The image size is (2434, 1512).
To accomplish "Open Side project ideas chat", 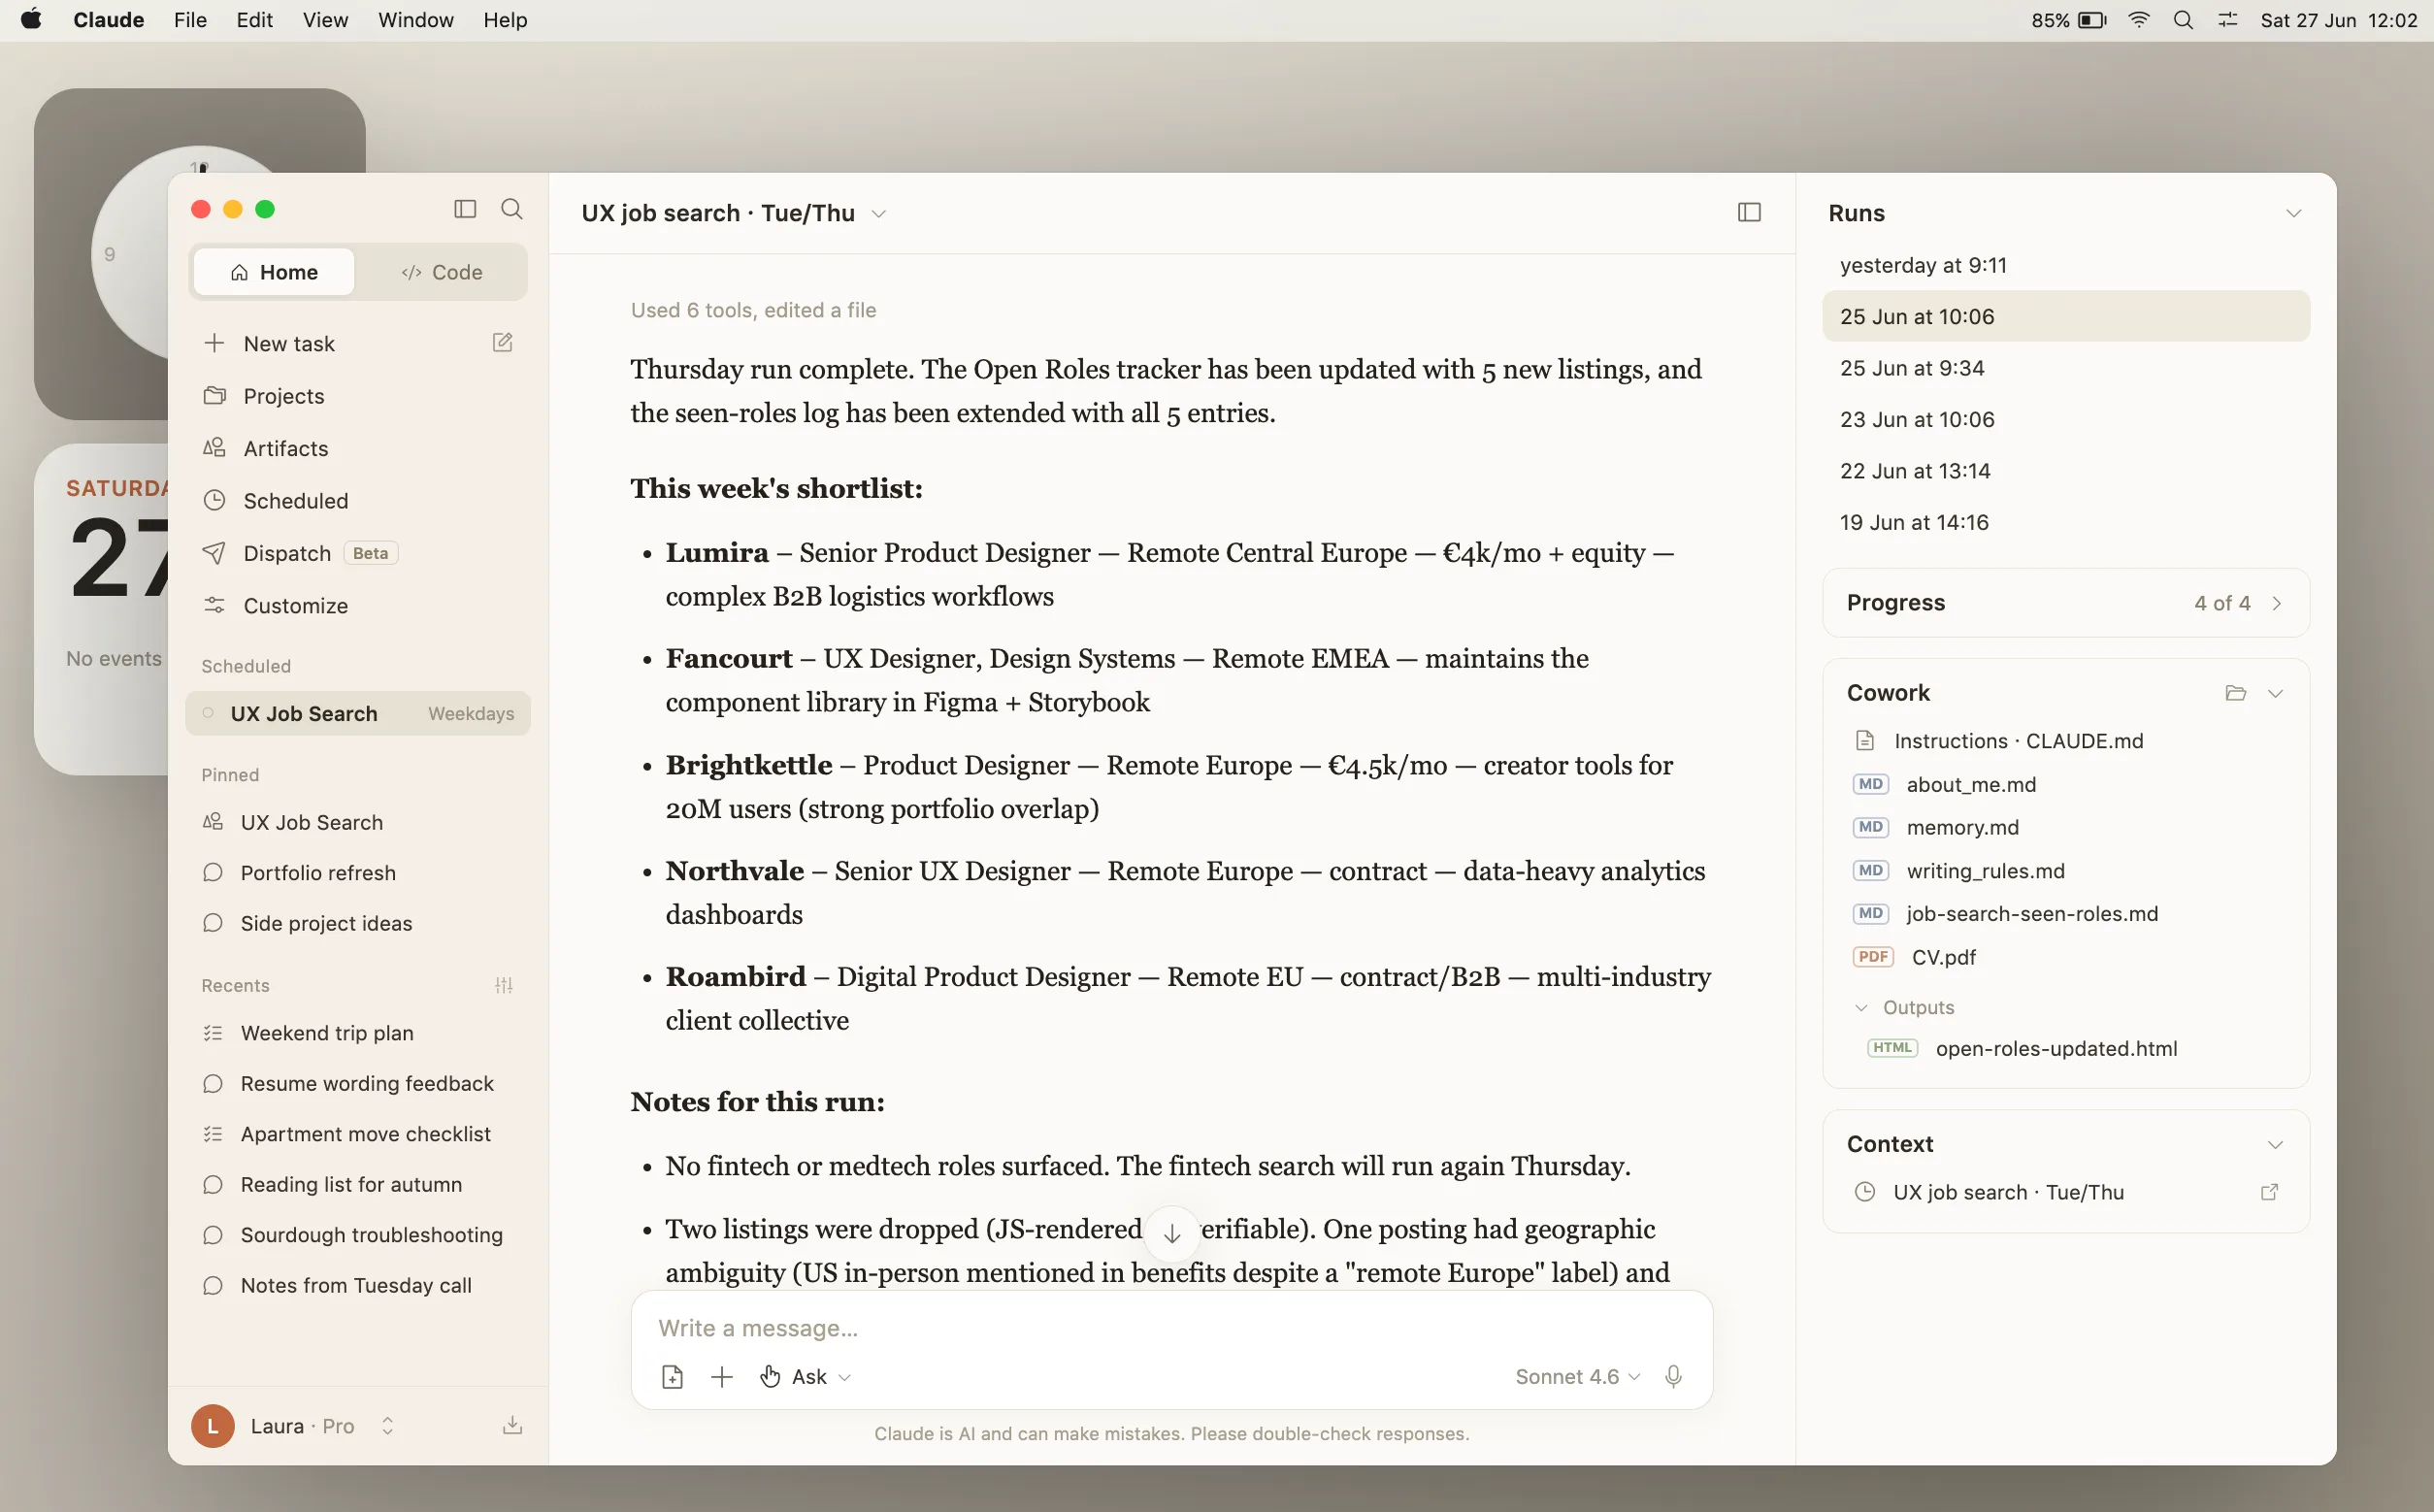I will 358,923.
